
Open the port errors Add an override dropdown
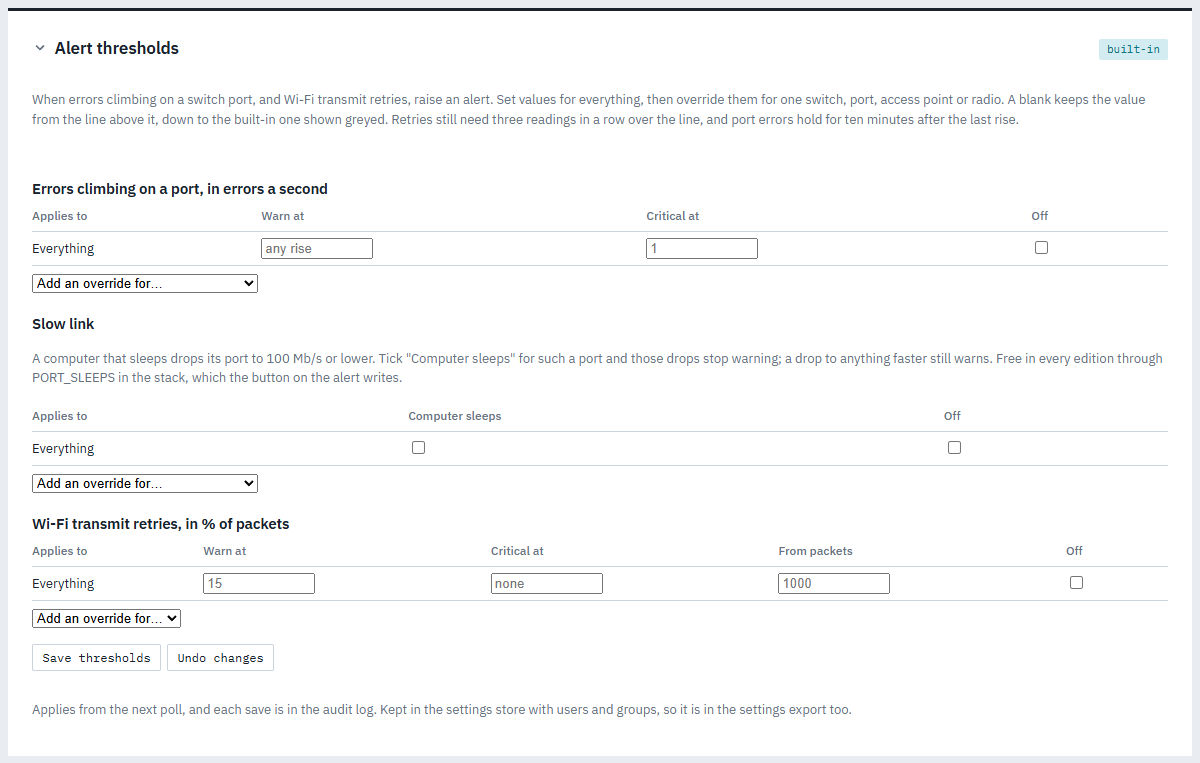[x=145, y=283]
